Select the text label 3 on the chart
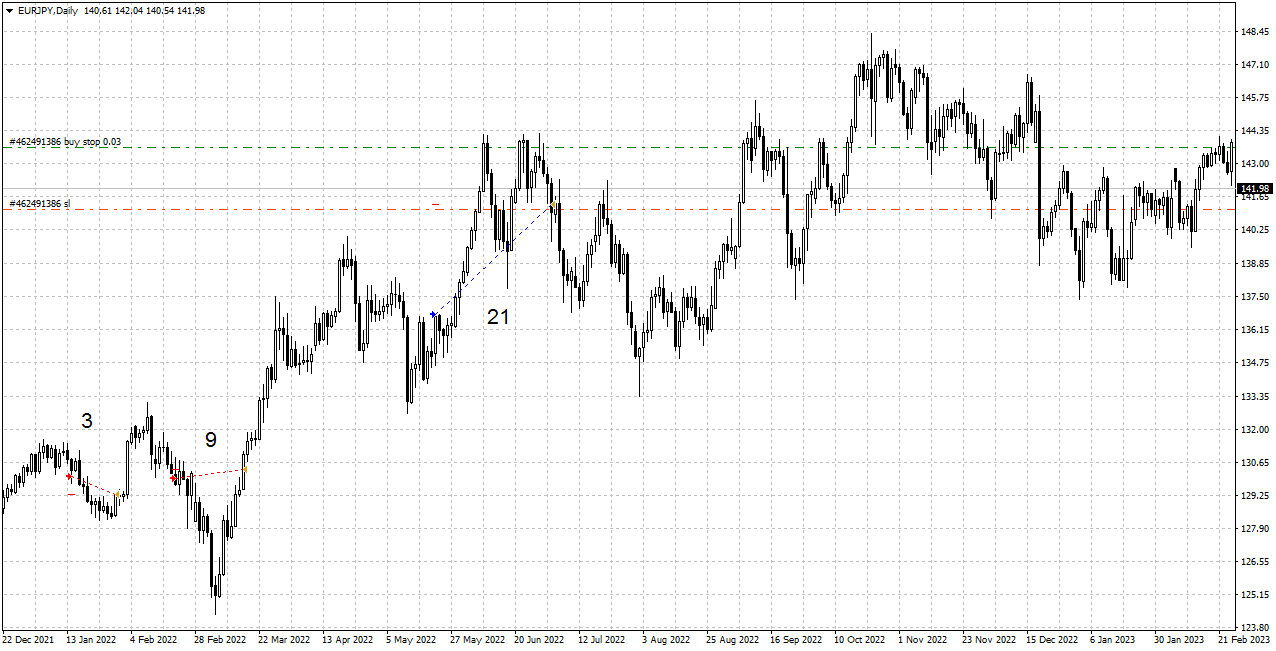Viewport: 1276px width, 651px height. click(87, 421)
